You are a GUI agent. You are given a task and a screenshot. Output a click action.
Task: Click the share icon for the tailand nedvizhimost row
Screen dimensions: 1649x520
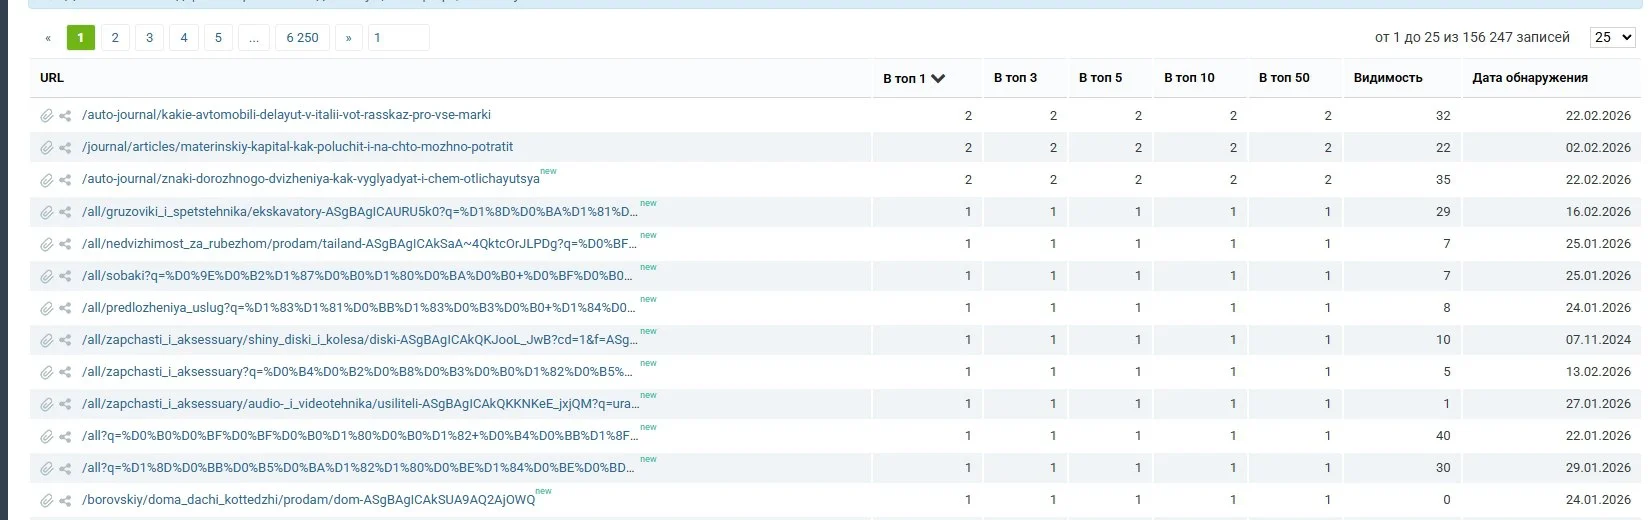(65, 244)
